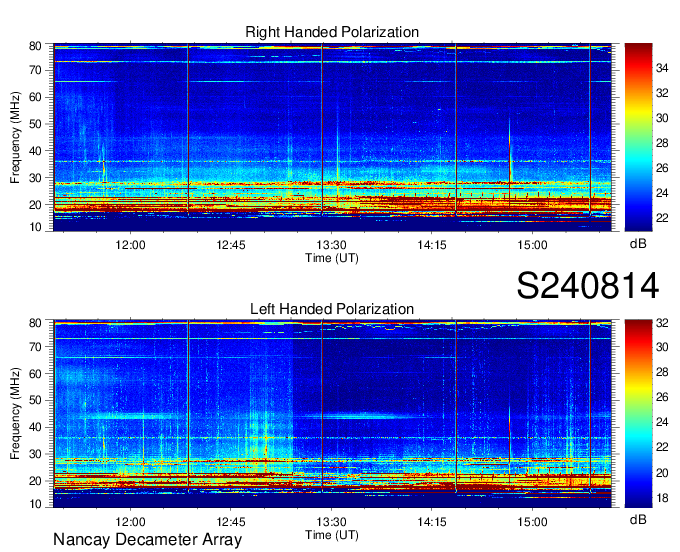Click the 26 value on Right Handed color scale
680x552 pixels.
coord(662,168)
